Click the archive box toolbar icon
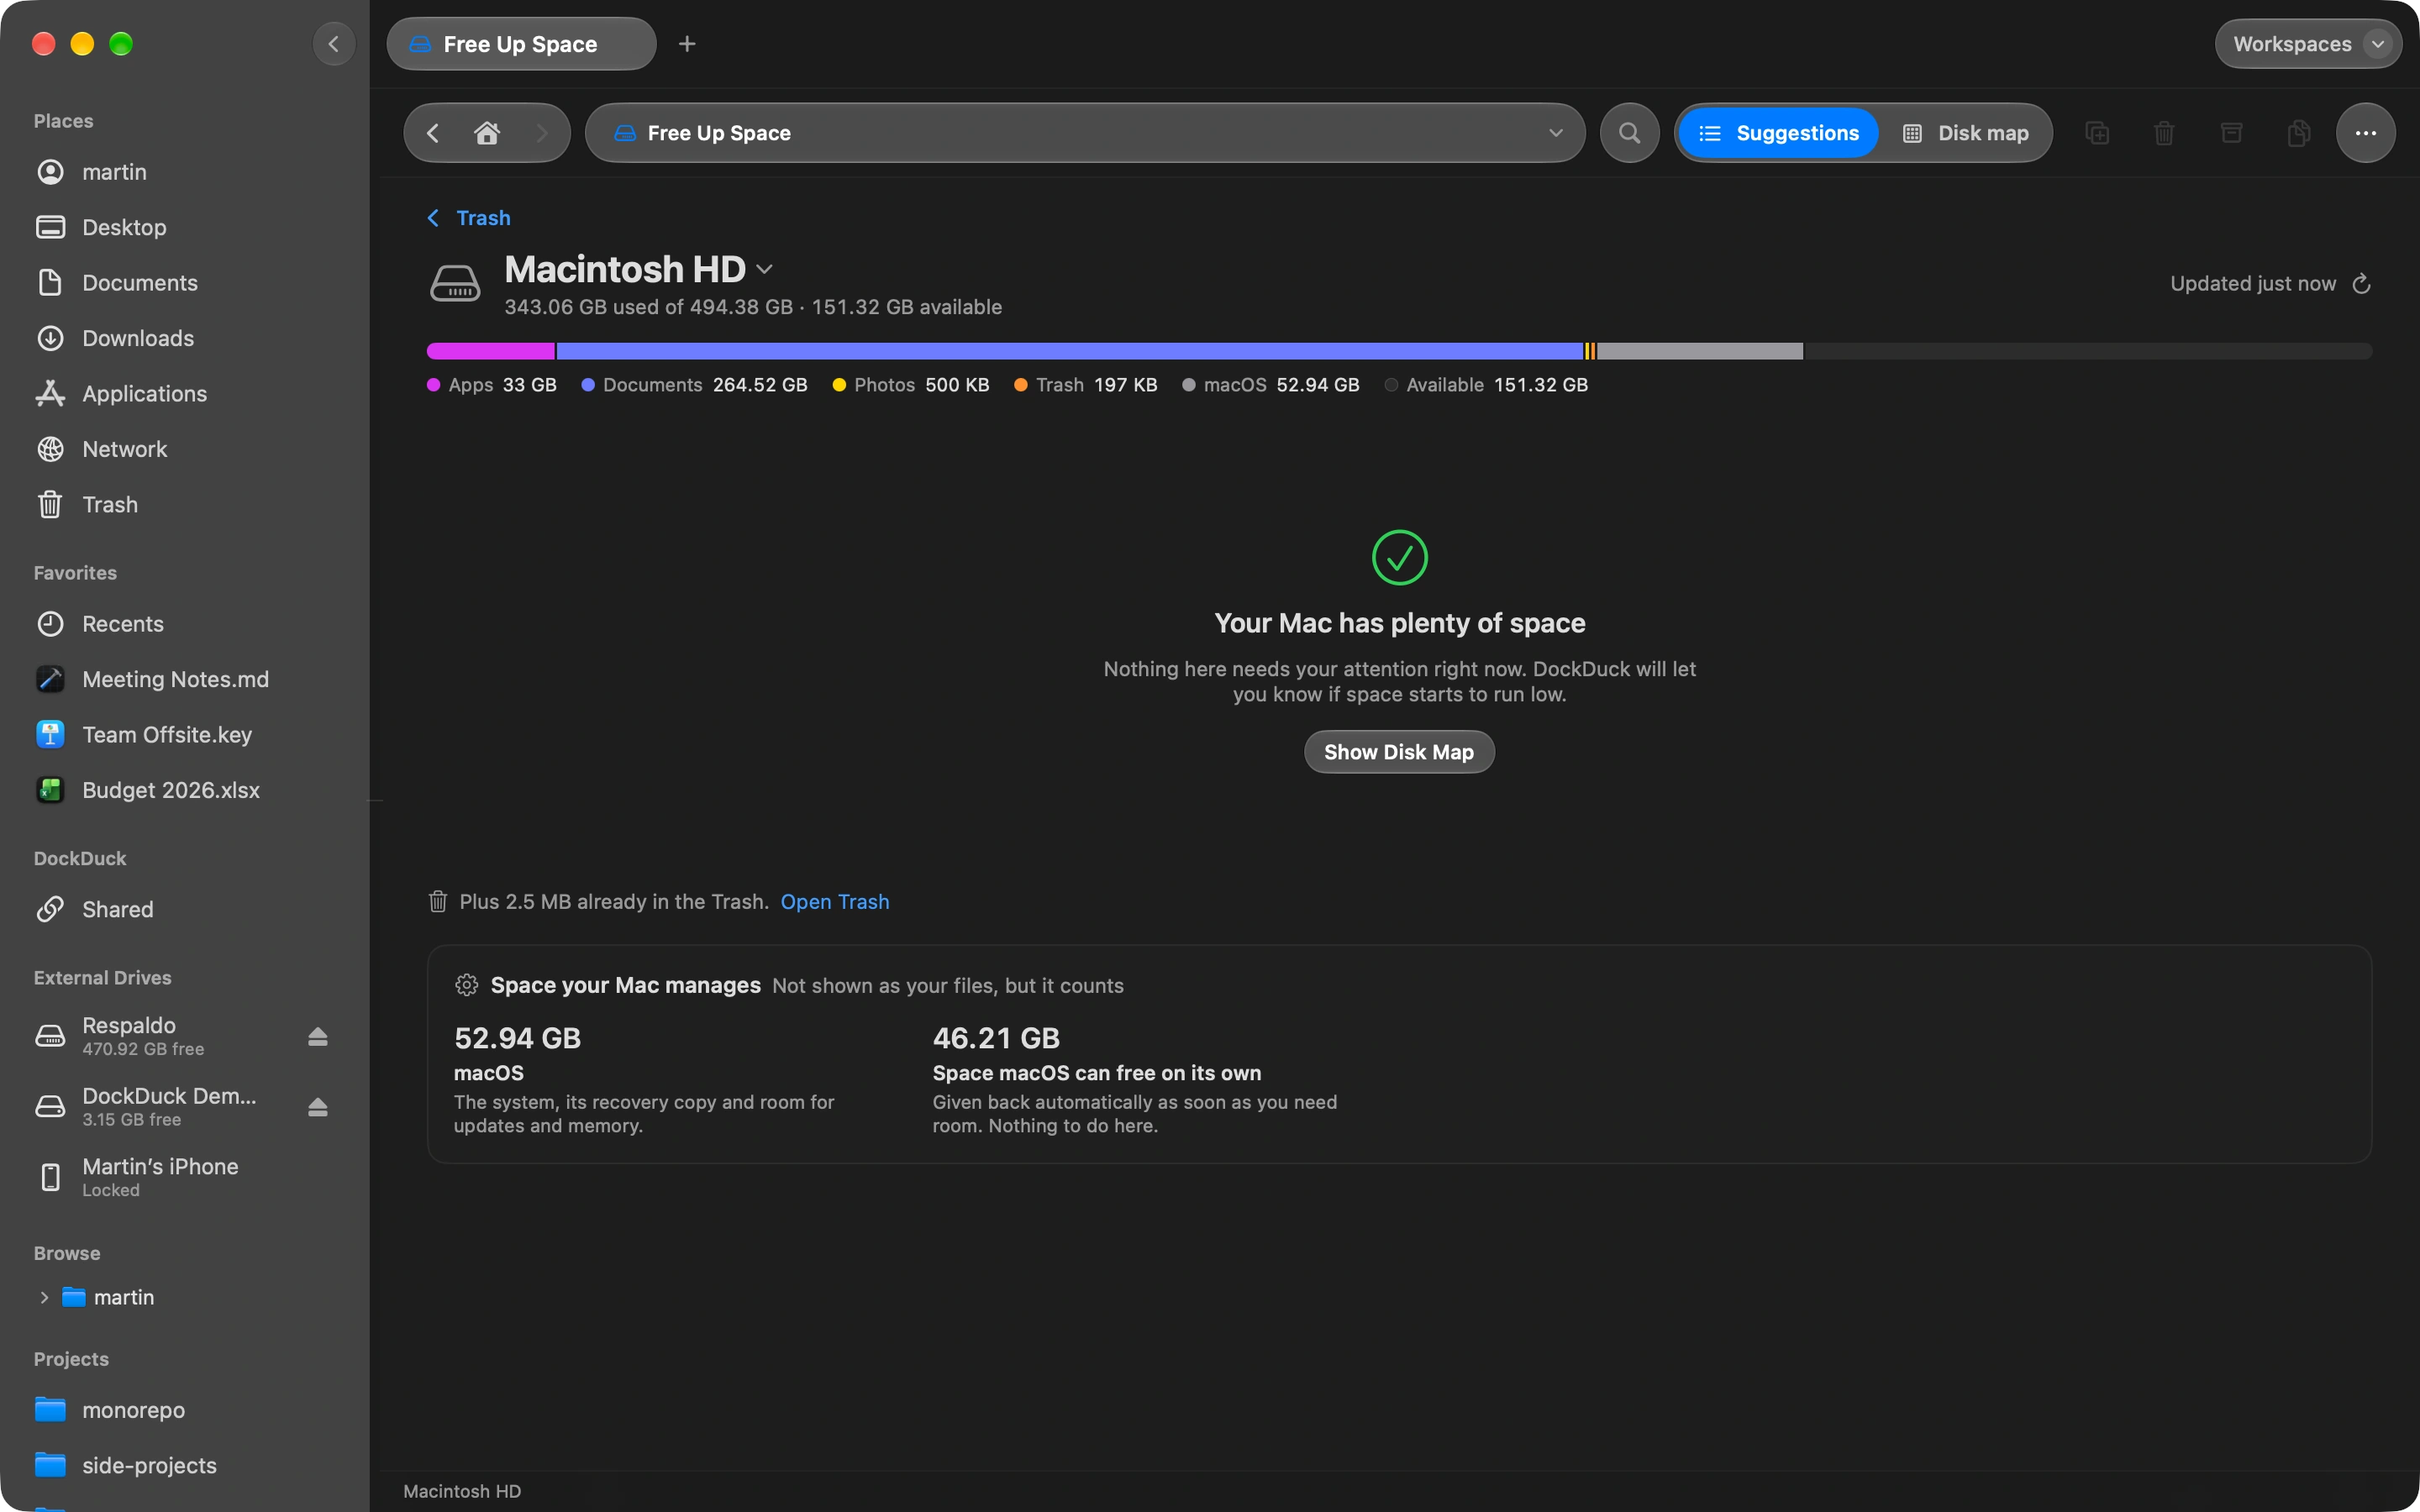The image size is (2420, 1512). click(2231, 133)
